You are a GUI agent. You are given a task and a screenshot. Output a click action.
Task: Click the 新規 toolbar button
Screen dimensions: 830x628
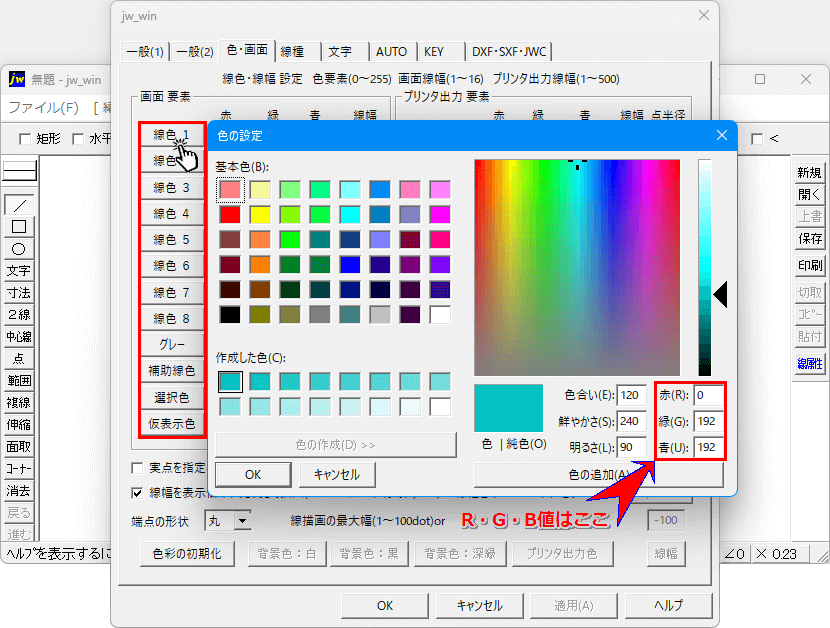[809, 173]
